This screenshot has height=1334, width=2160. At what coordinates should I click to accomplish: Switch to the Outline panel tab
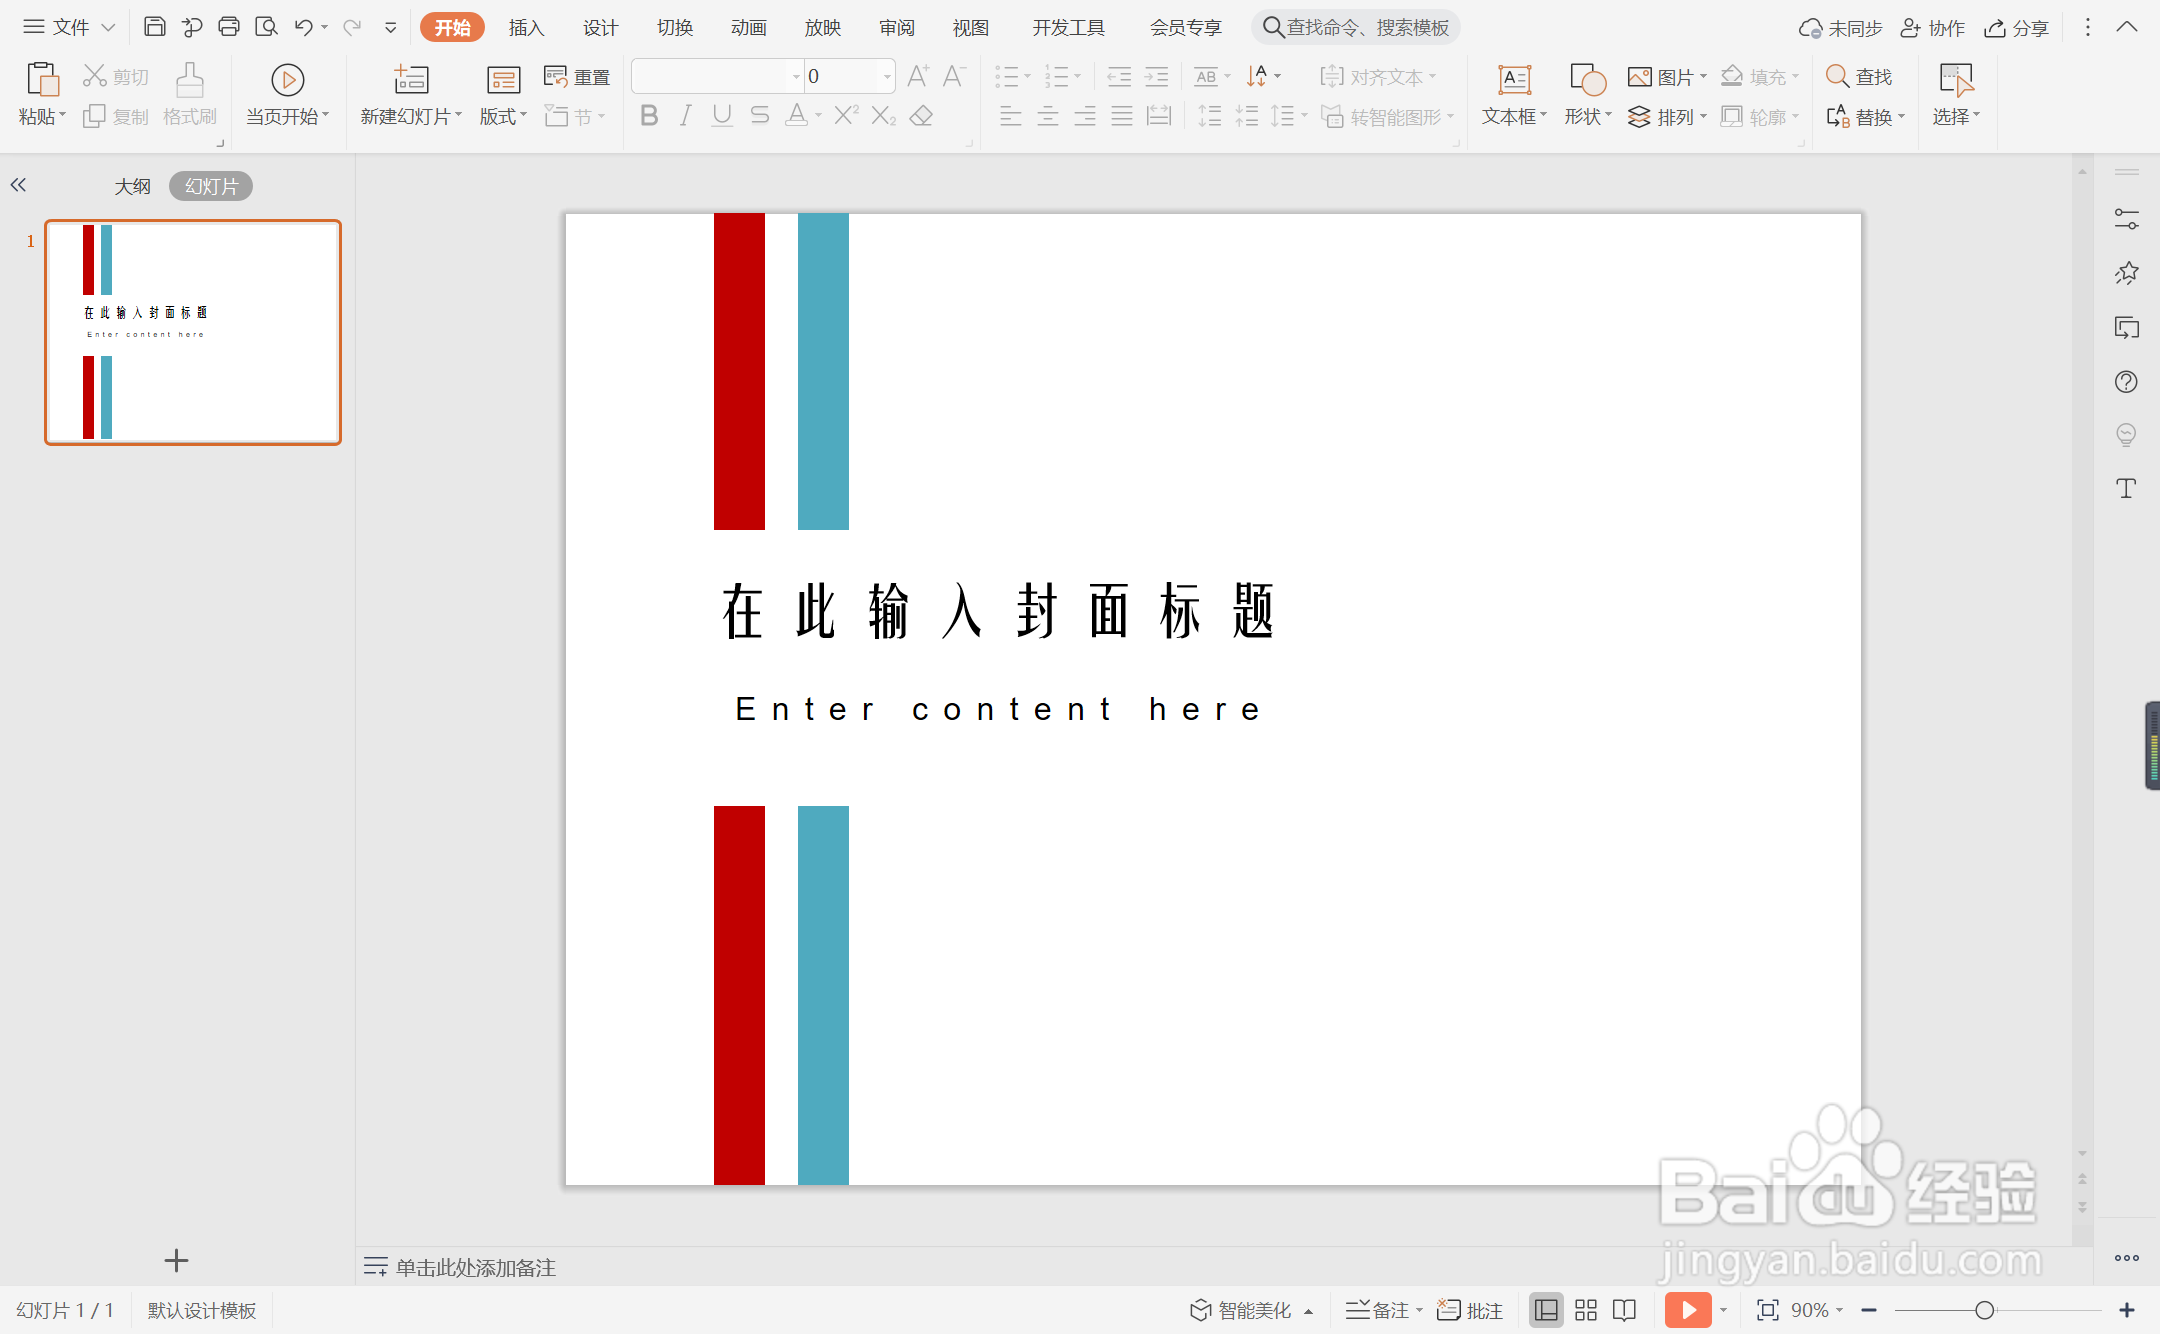point(132,186)
